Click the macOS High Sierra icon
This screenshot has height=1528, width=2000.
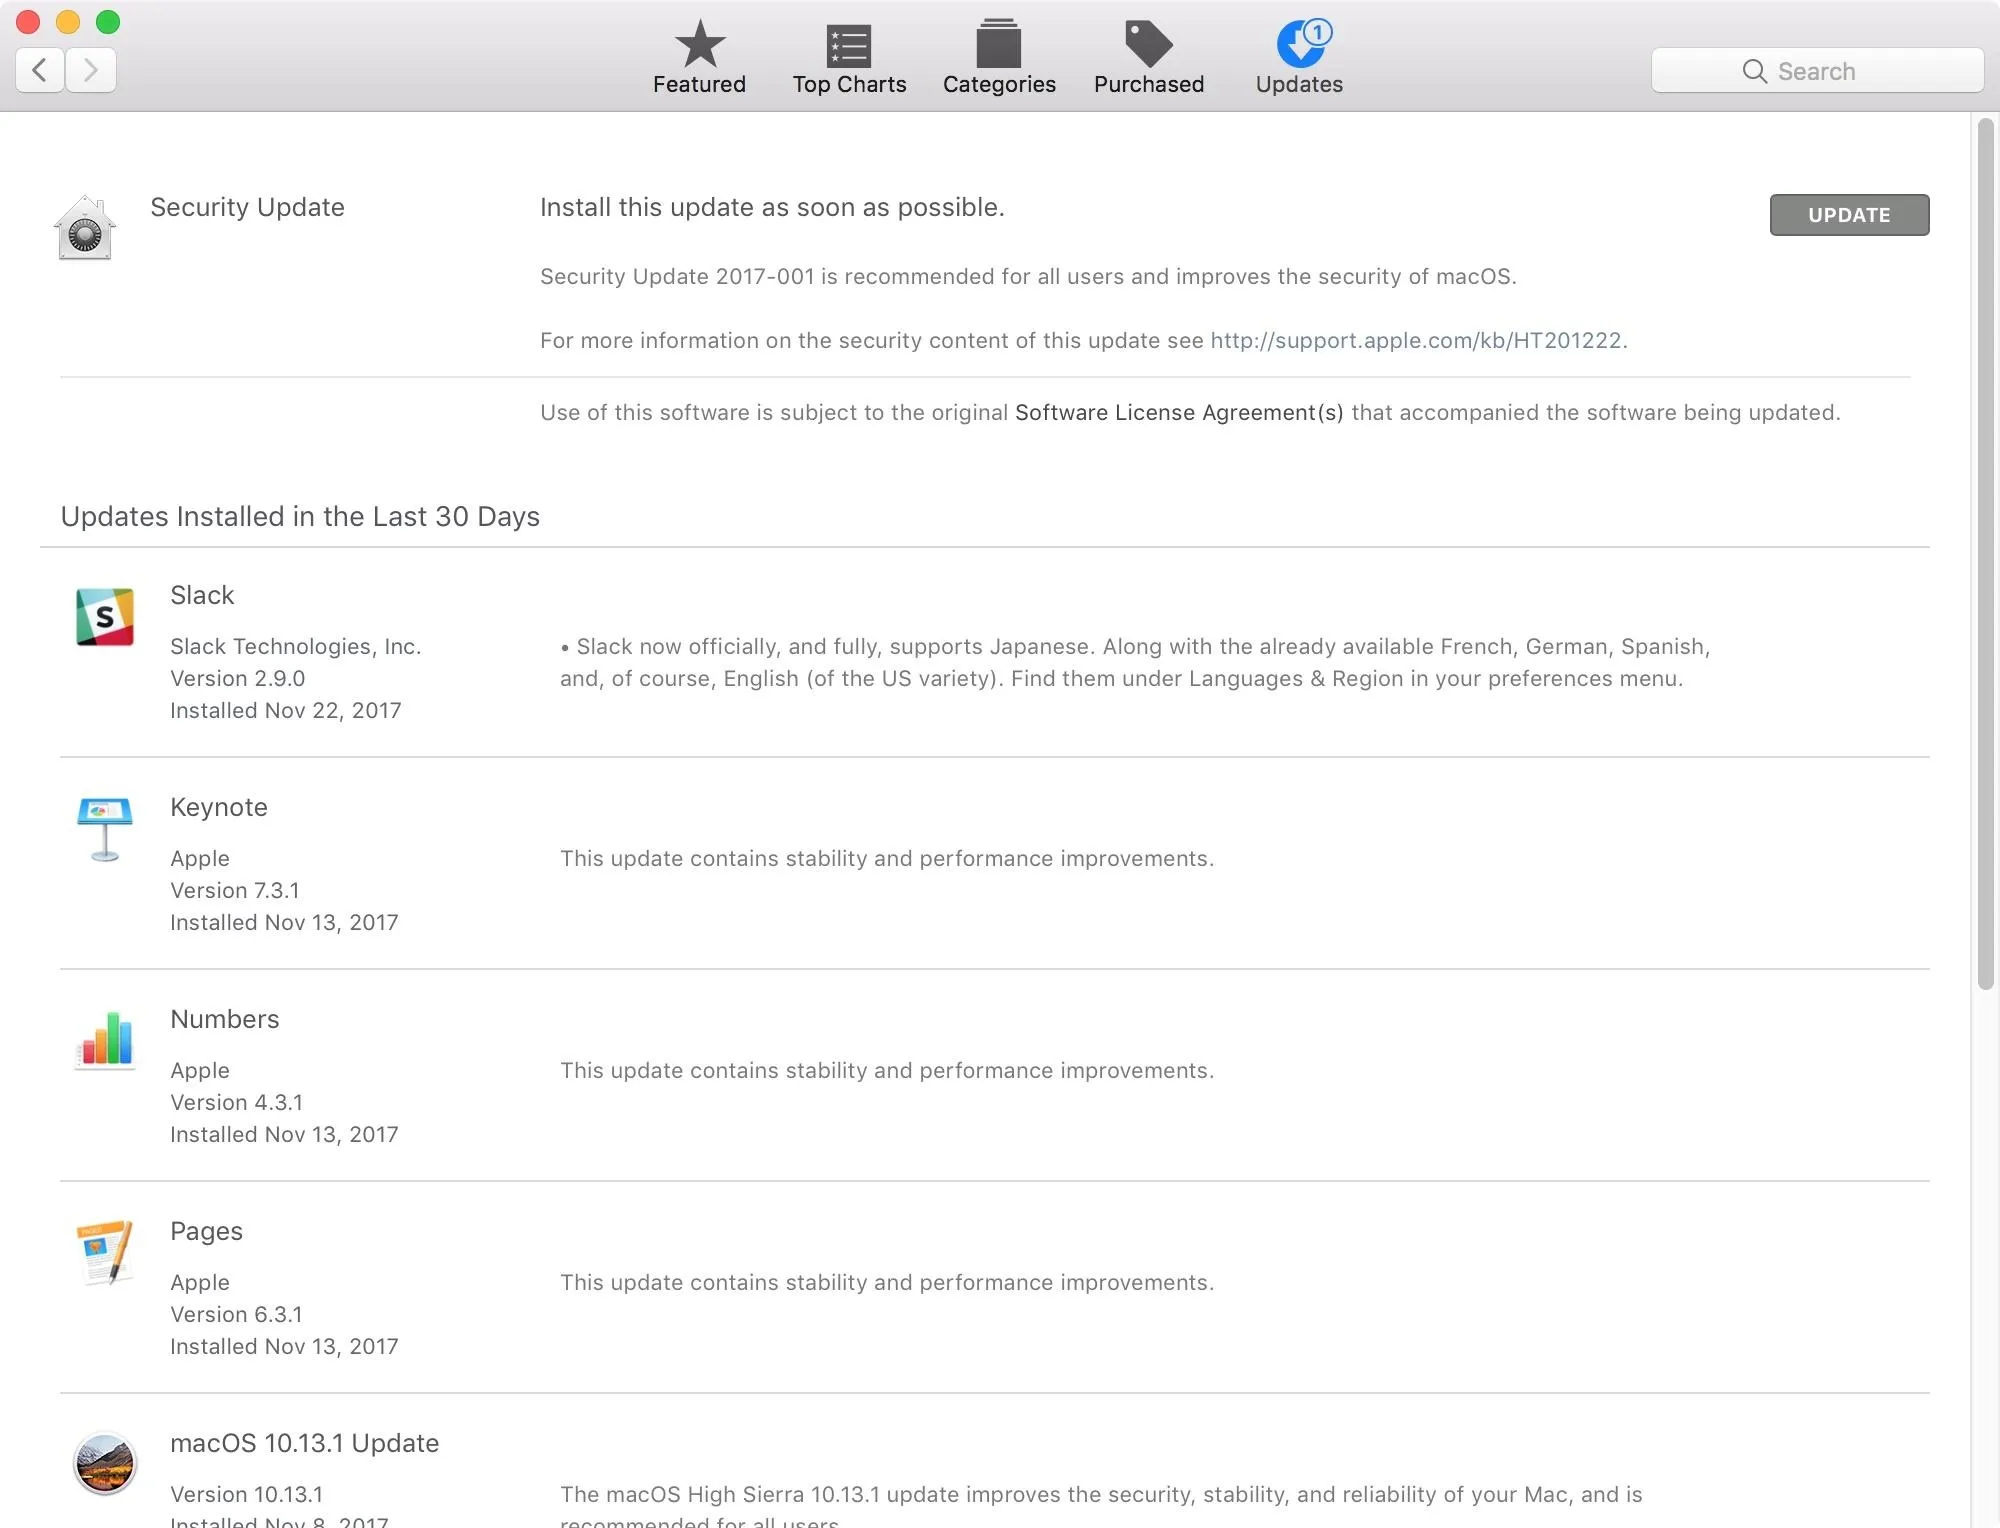point(105,1464)
